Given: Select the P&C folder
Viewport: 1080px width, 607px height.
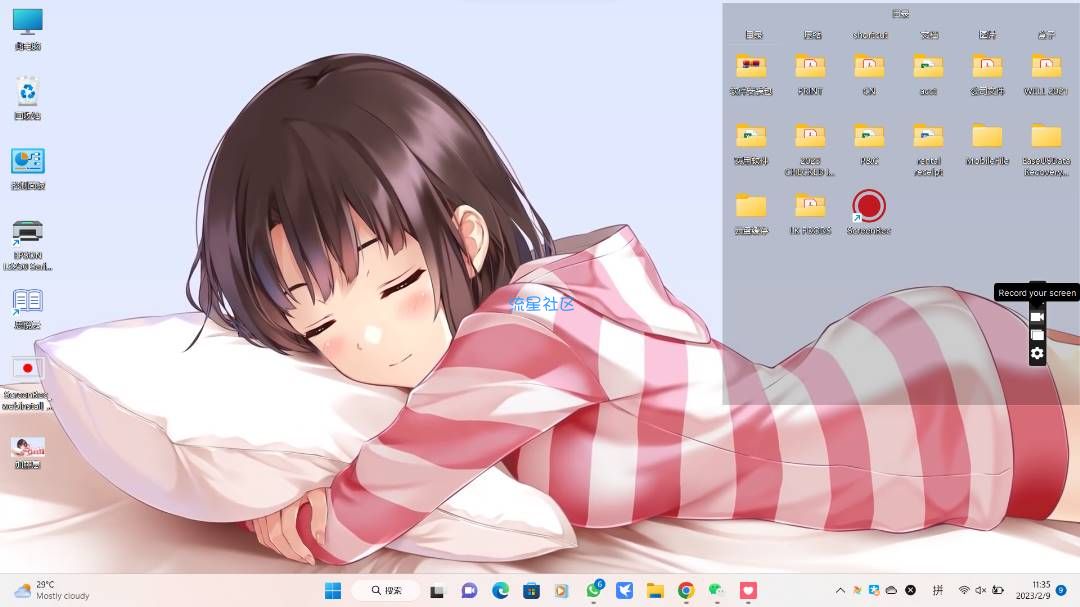Looking at the screenshot, I should (x=869, y=144).
